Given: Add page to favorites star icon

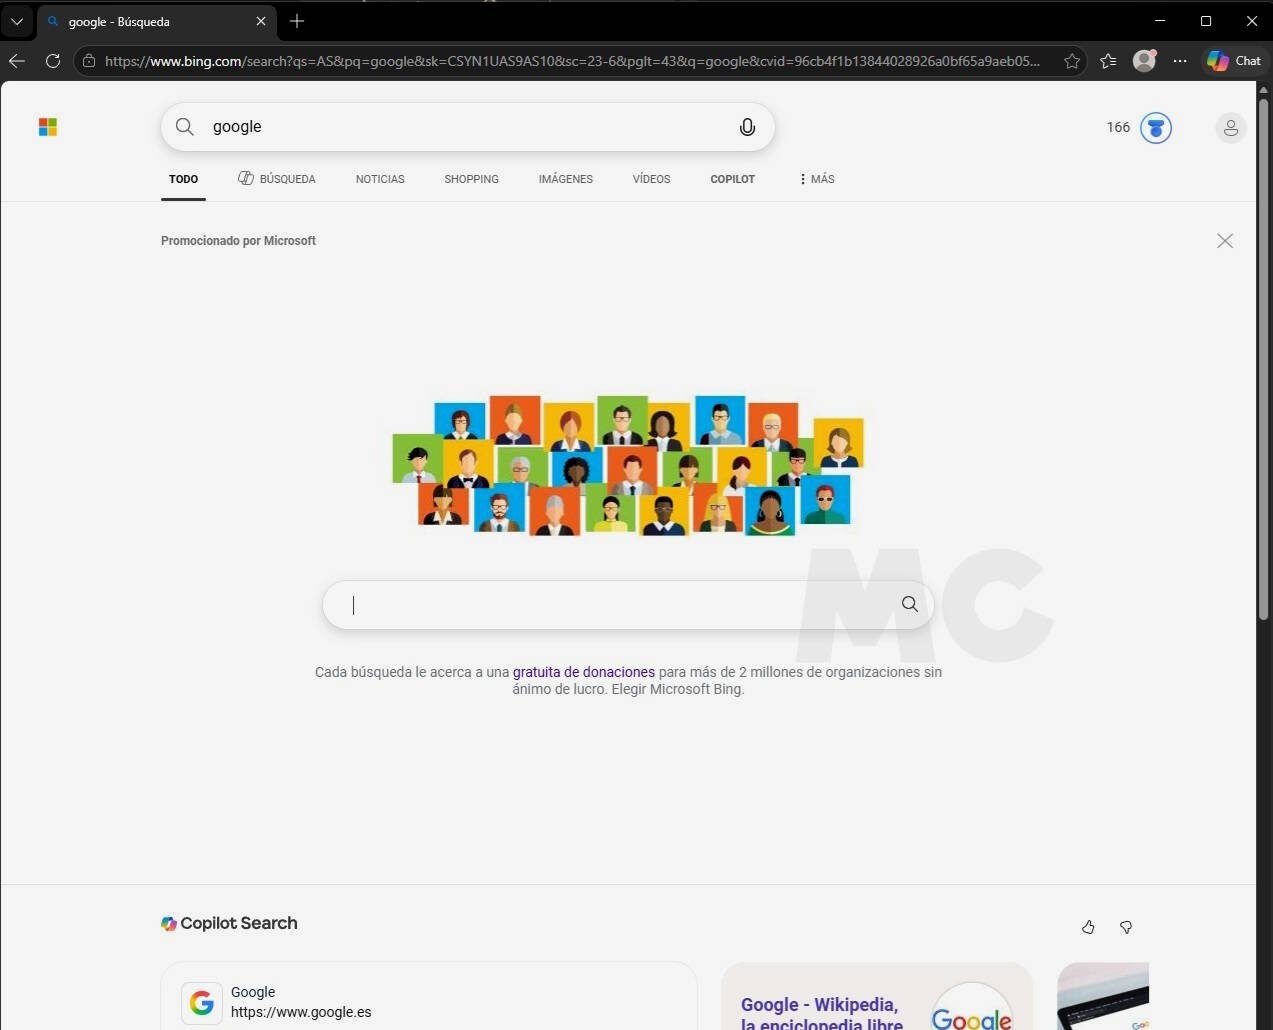Looking at the screenshot, I should coord(1072,61).
